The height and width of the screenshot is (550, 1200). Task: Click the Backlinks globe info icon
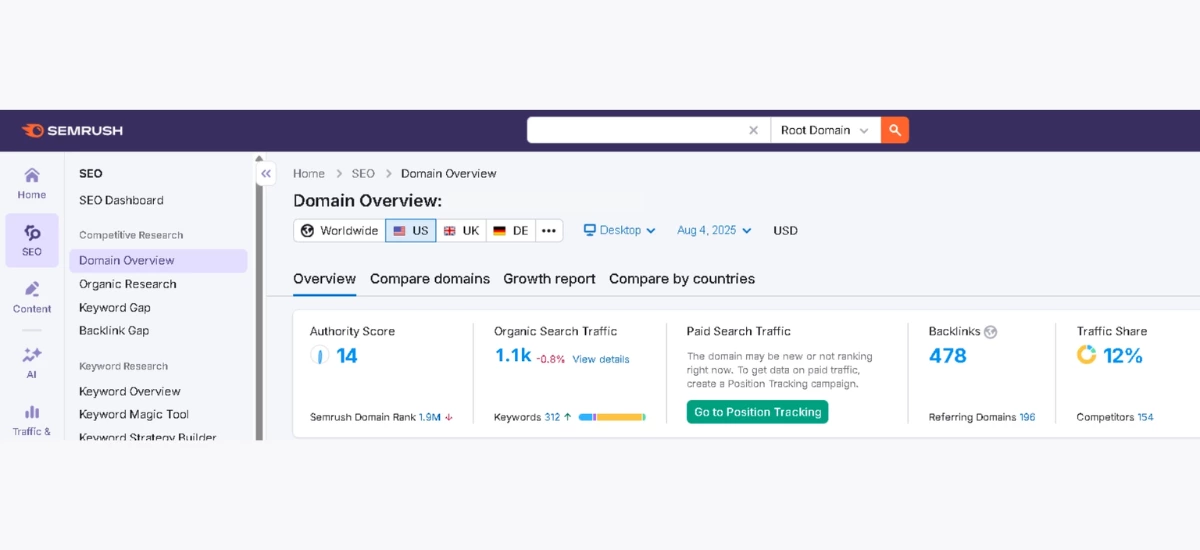tap(991, 332)
